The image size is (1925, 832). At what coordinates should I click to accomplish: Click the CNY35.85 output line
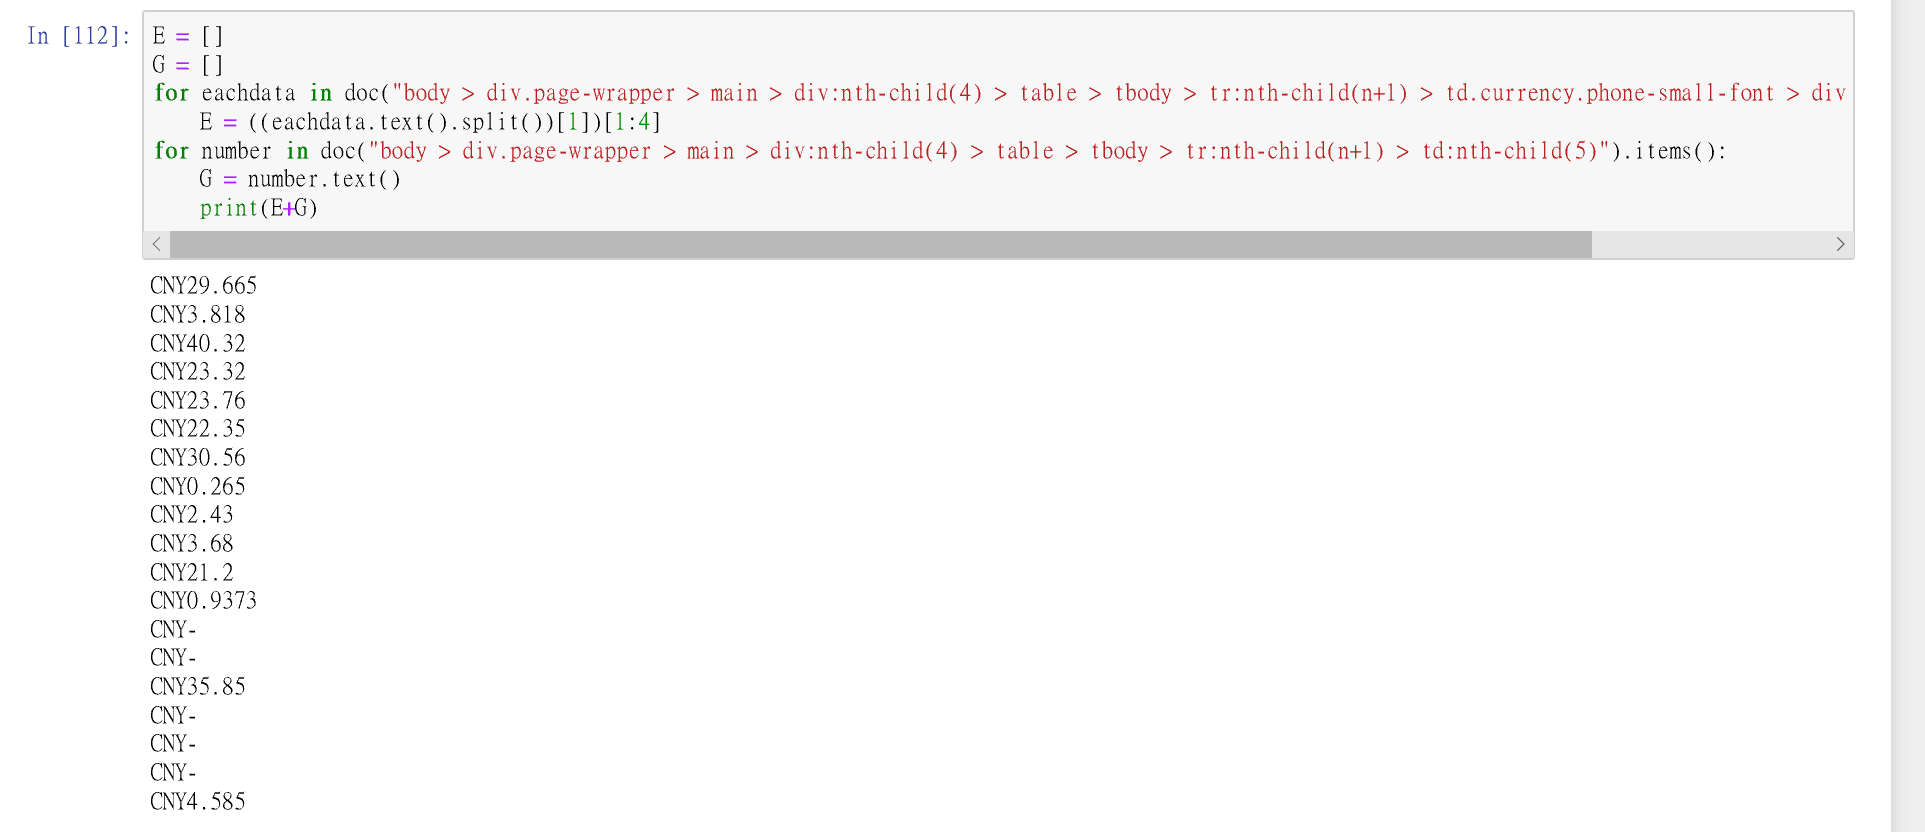click(x=198, y=686)
